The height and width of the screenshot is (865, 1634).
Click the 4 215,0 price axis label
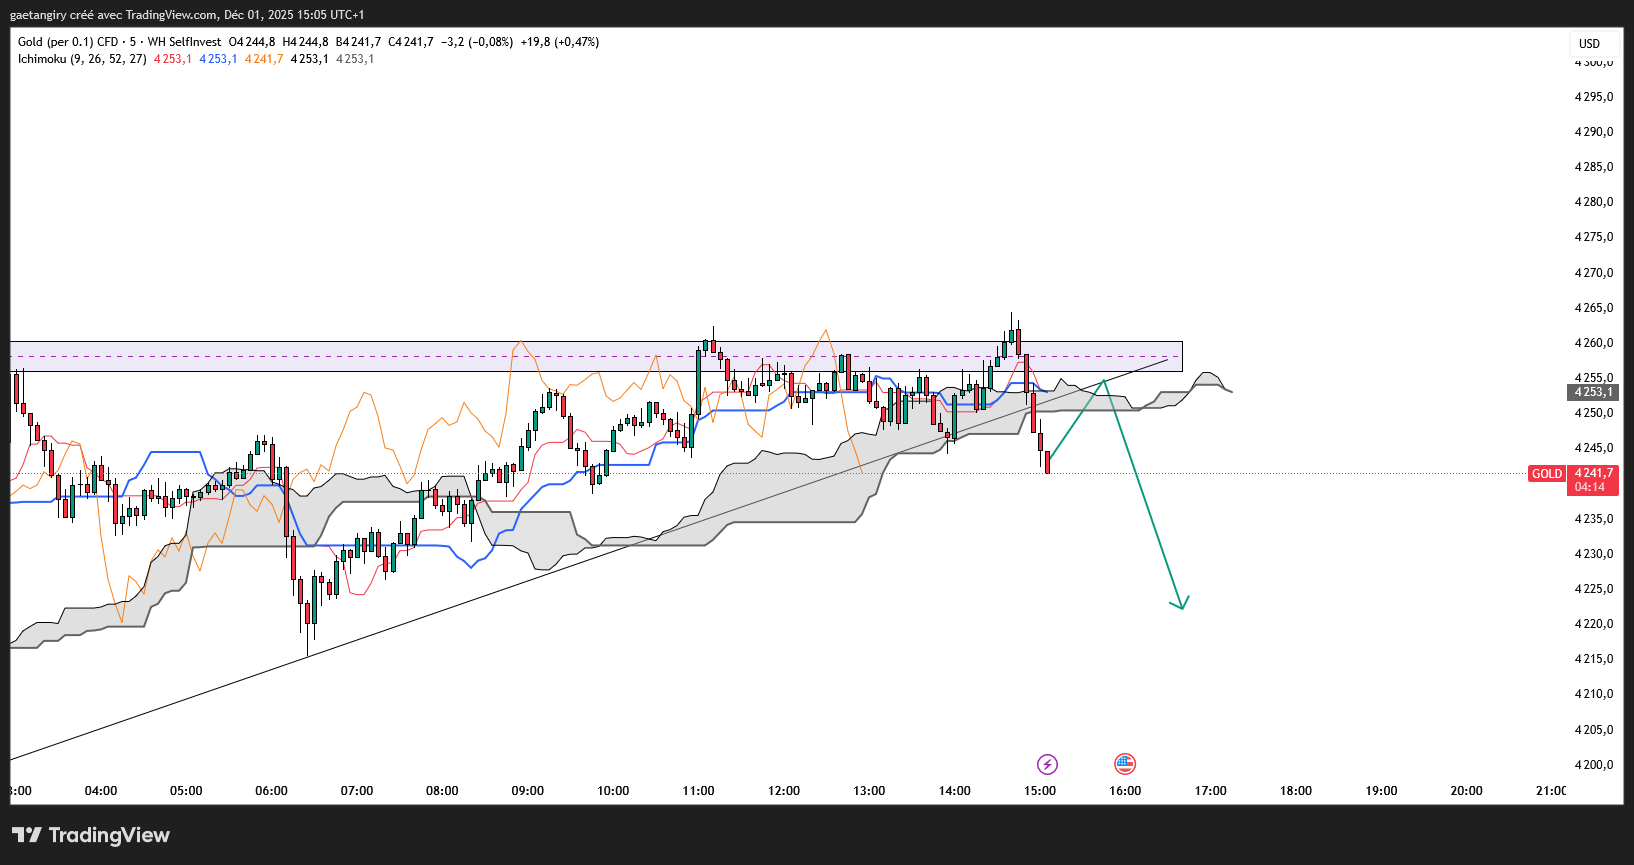tap(1594, 659)
